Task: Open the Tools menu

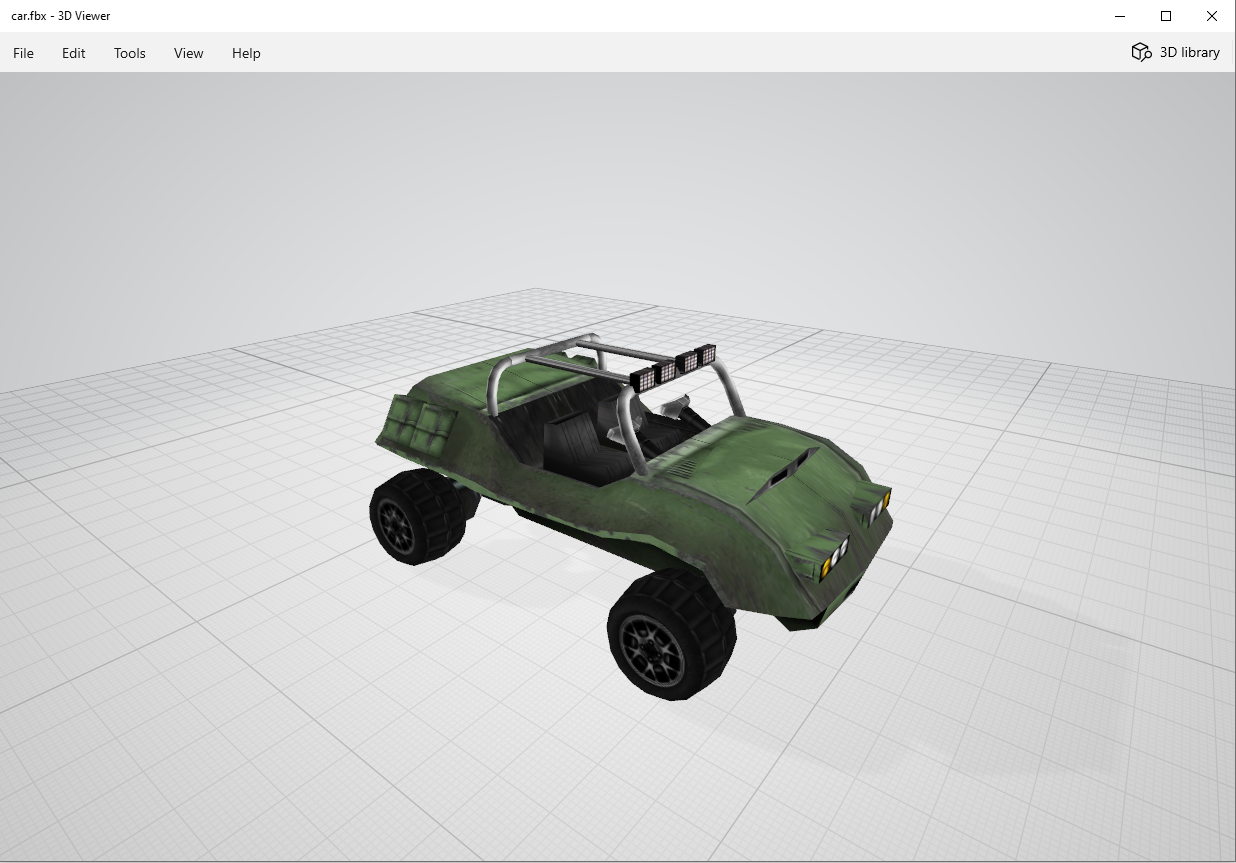Action: [129, 53]
